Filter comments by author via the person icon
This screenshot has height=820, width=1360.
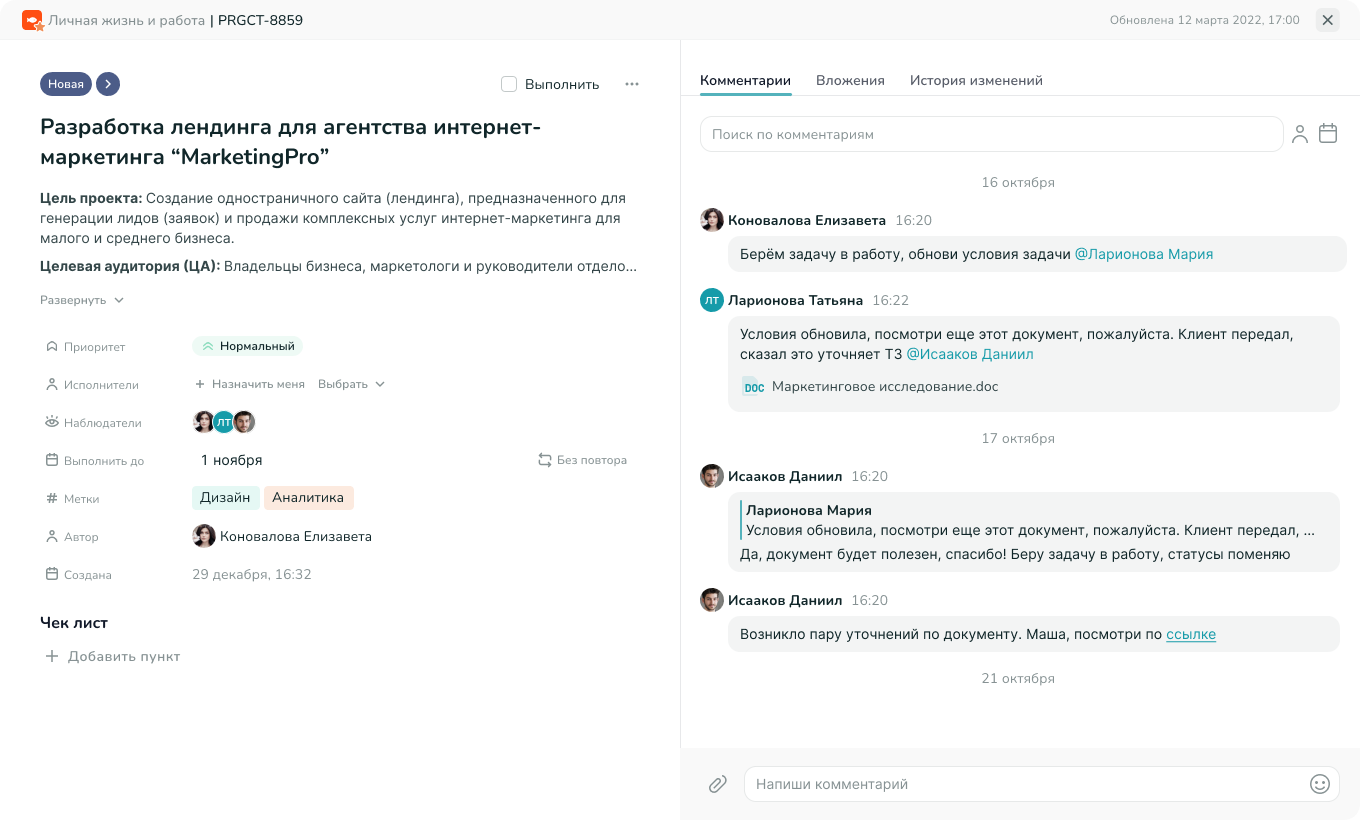(x=1299, y=133)
